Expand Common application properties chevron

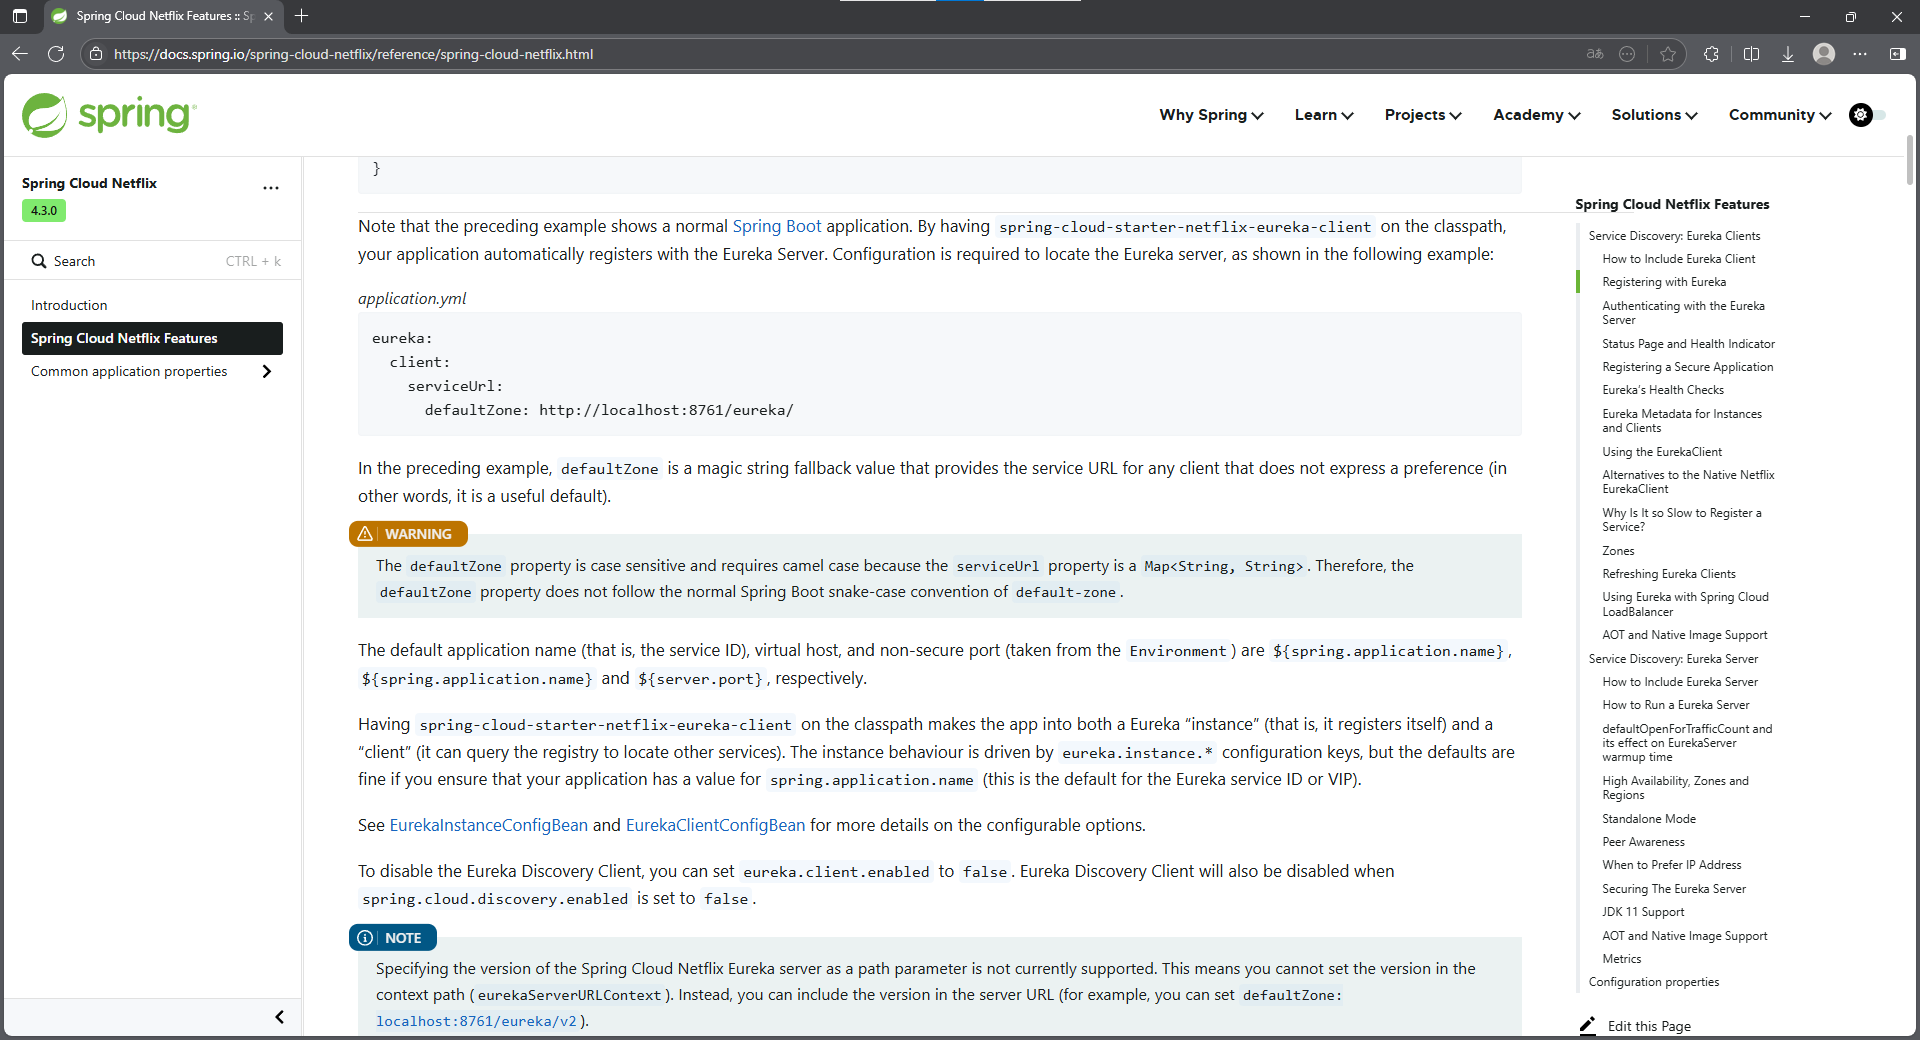tap(266, 371)
